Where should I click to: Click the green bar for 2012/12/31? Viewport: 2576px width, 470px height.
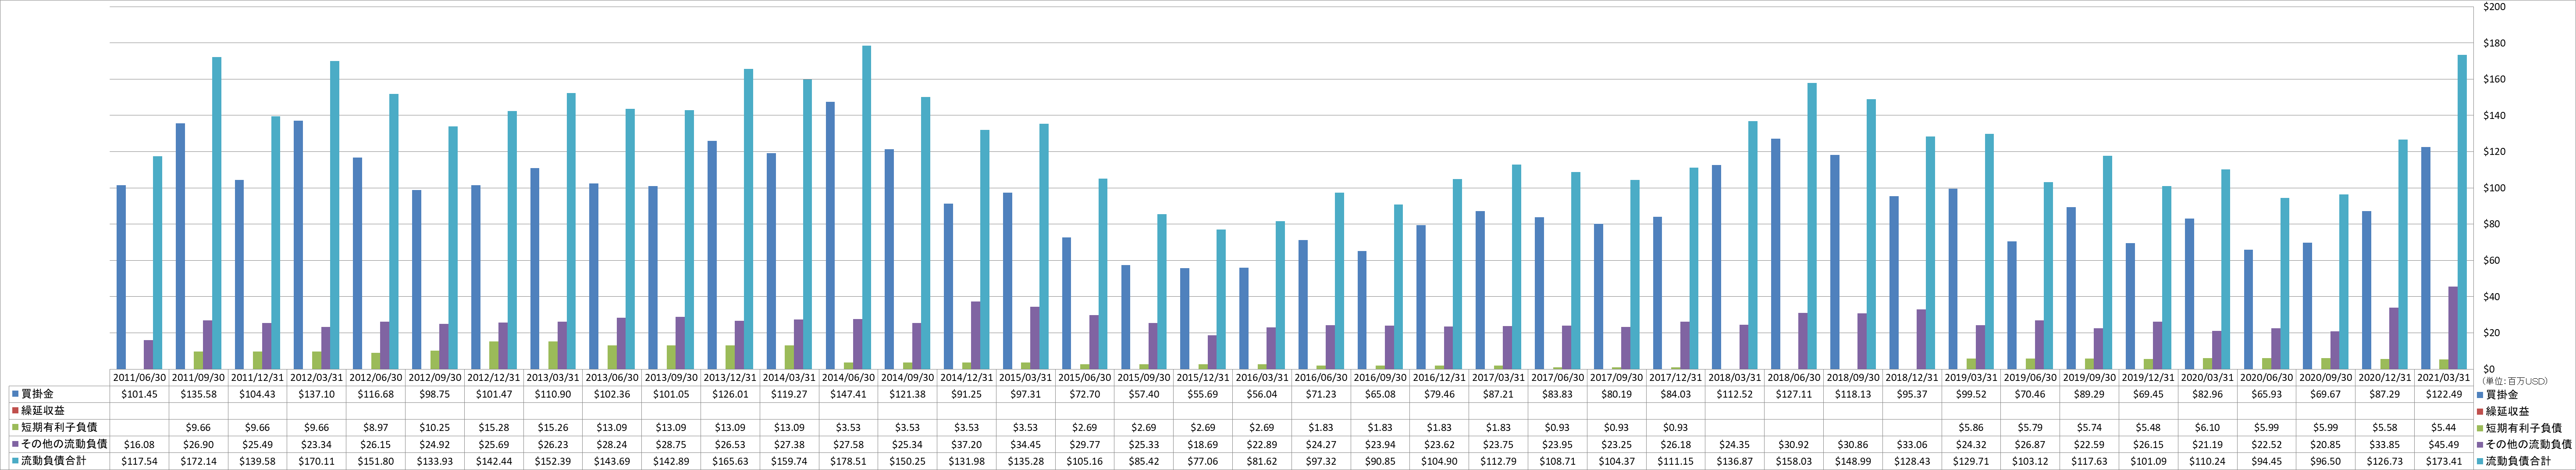(x=494, y=355)
